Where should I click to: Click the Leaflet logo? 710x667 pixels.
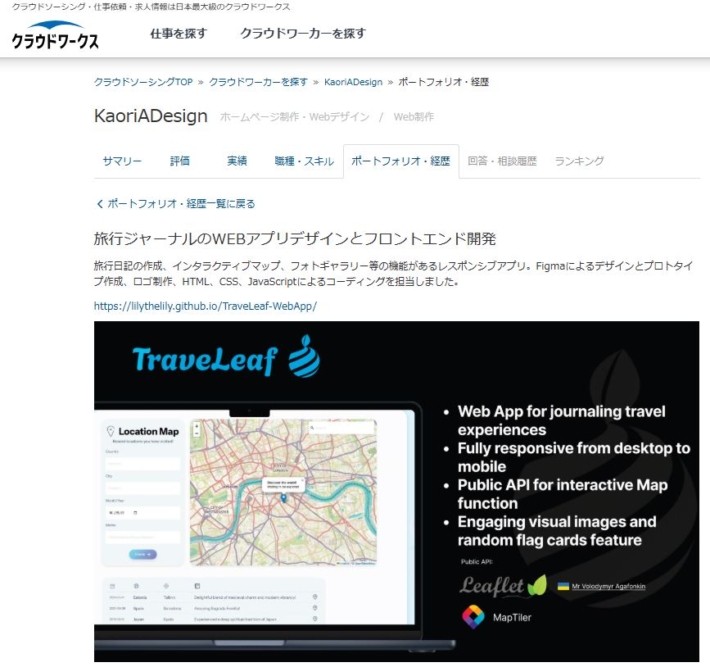pos(503,585)
